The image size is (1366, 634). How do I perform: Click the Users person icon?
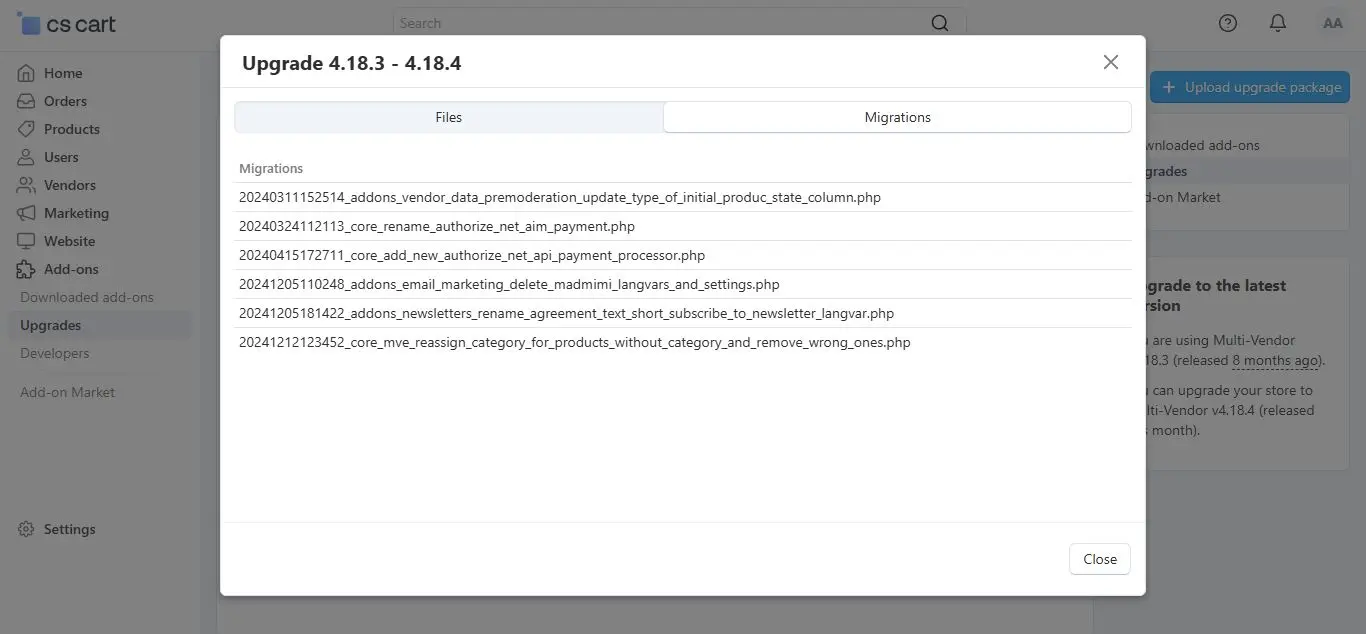[26, 157]
